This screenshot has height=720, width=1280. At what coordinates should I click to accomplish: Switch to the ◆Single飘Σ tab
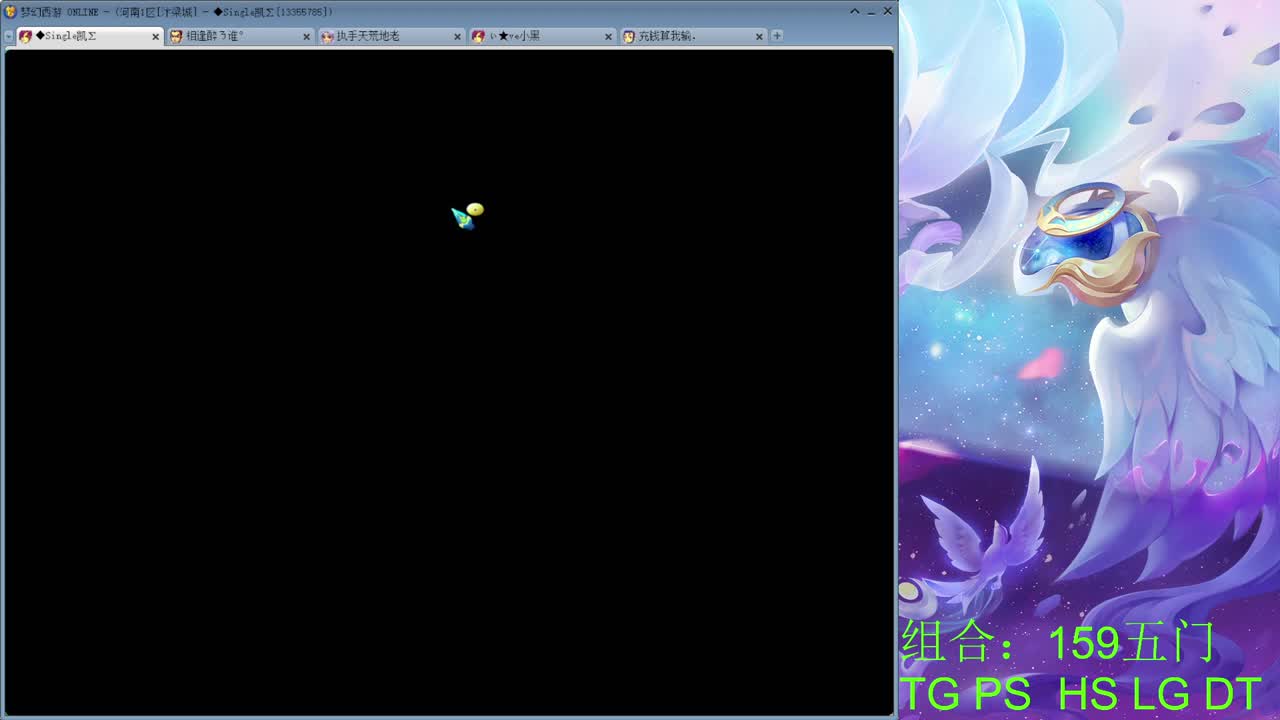(88, 36)
